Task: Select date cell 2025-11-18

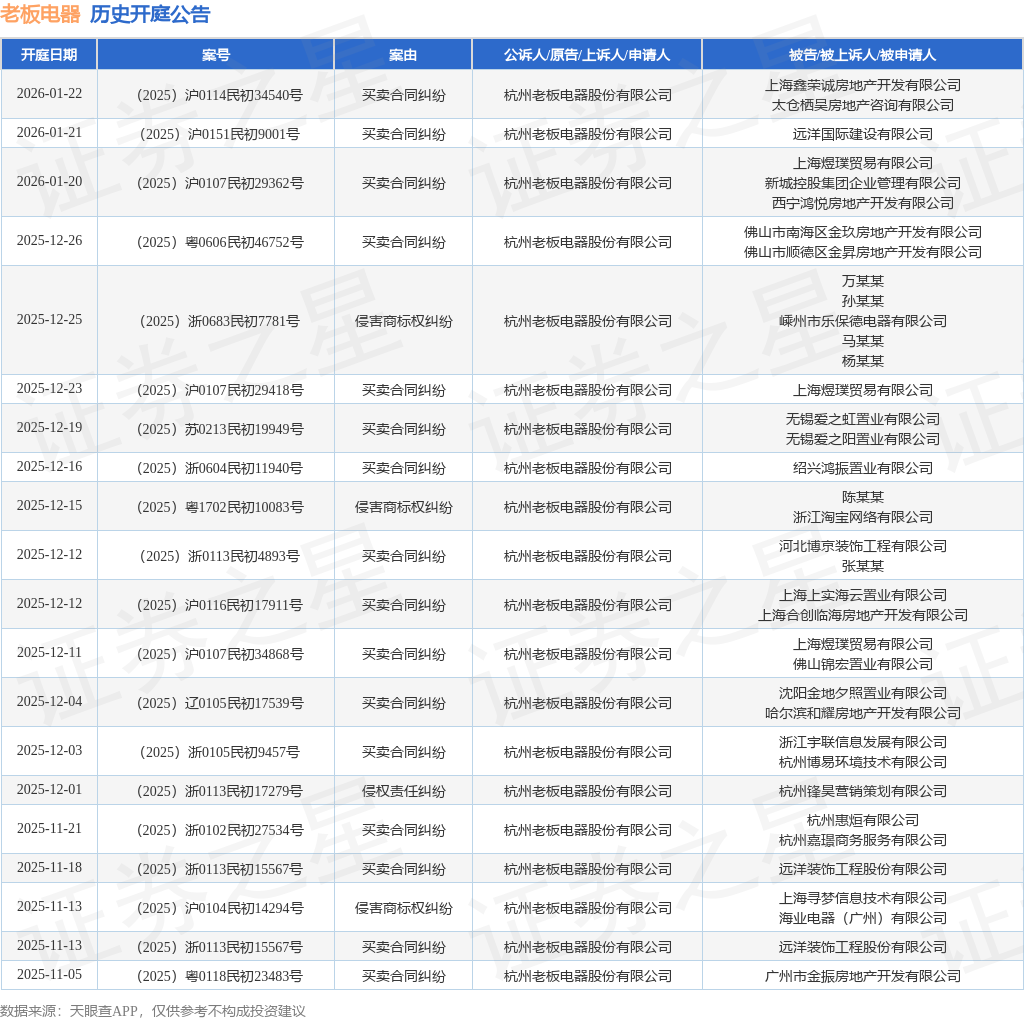Action: pyautogui.click(x=49, y=867)
